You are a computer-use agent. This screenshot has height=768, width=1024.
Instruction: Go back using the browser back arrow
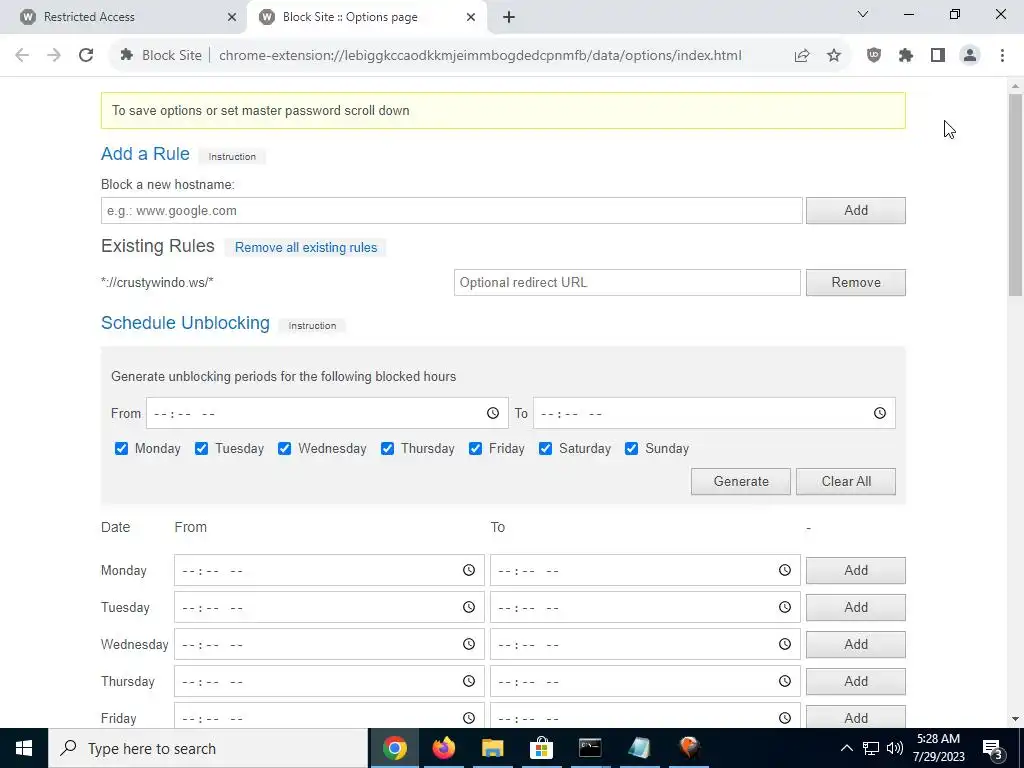(x=22, y=56)
